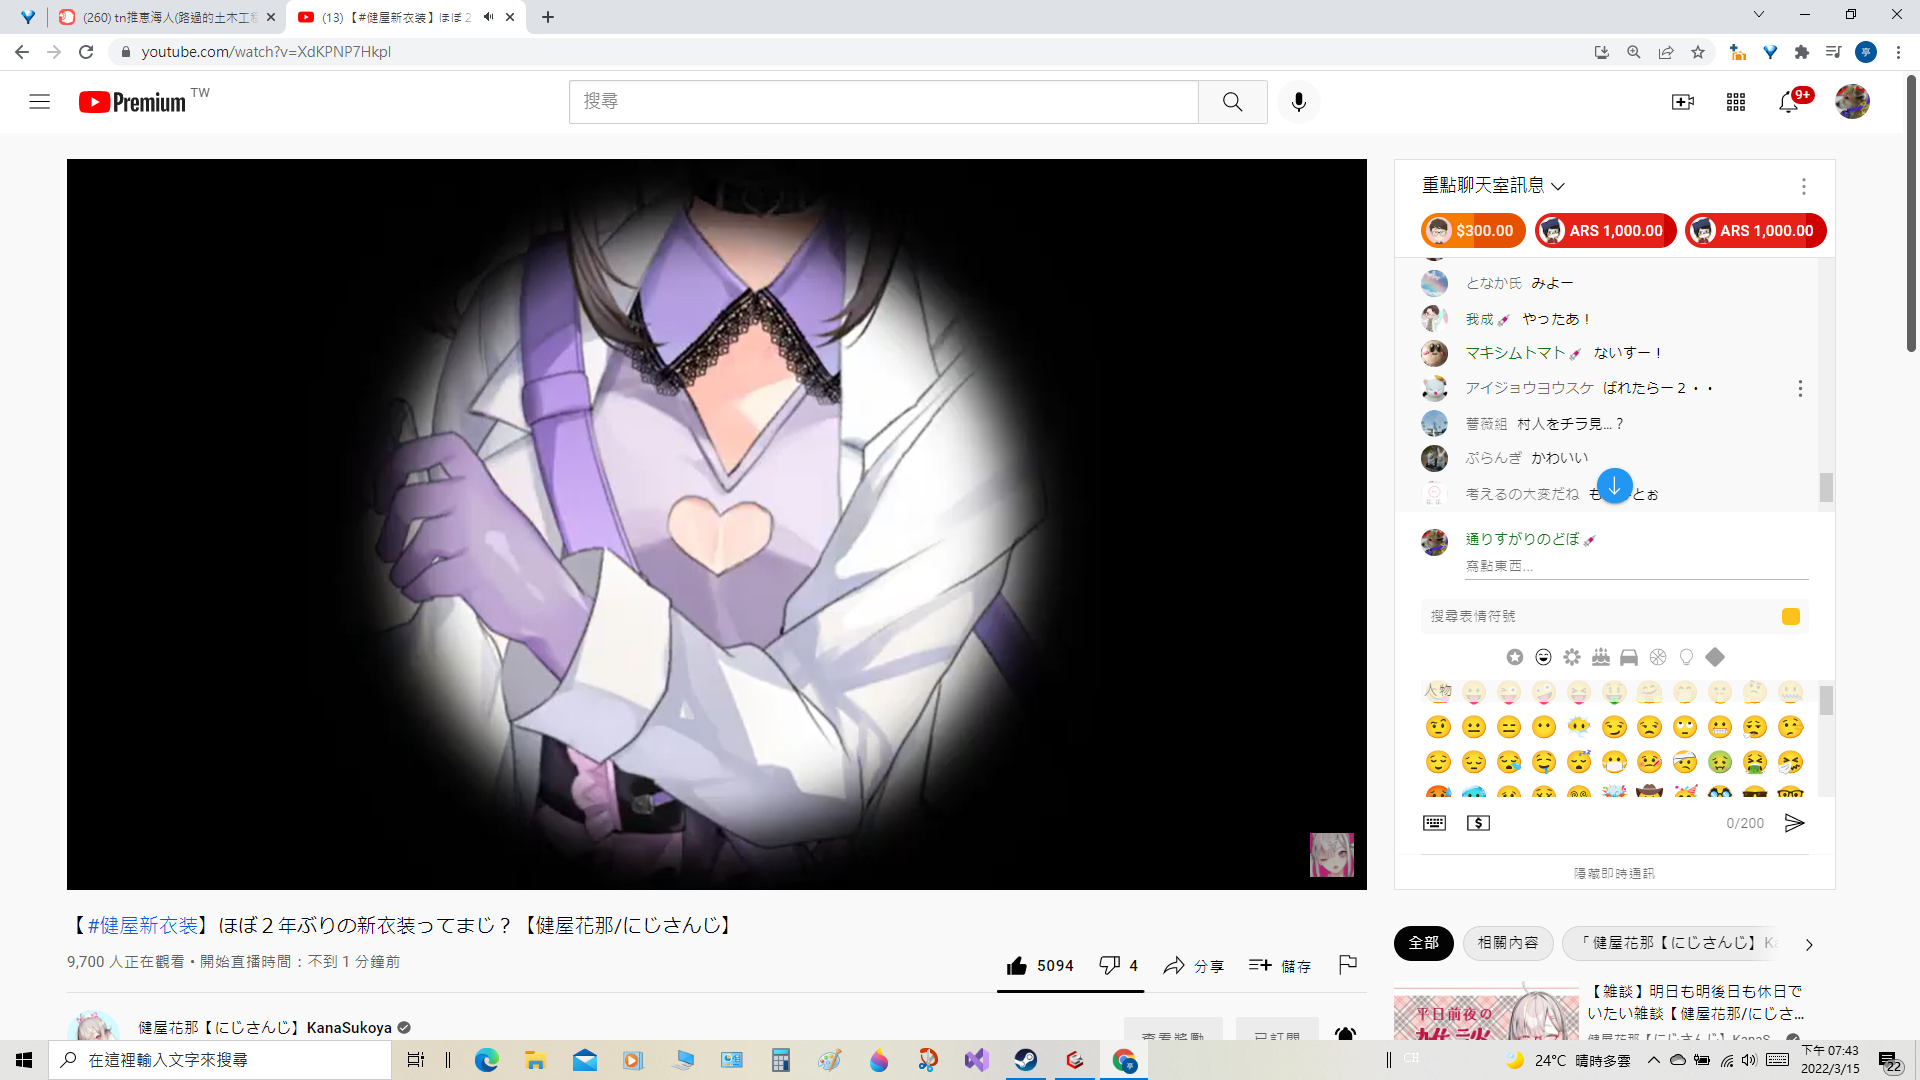The width and height of the screenshot is (1920, 1080).
Task: Select the birthday cake food emoji category
Action: (1601, 657)
